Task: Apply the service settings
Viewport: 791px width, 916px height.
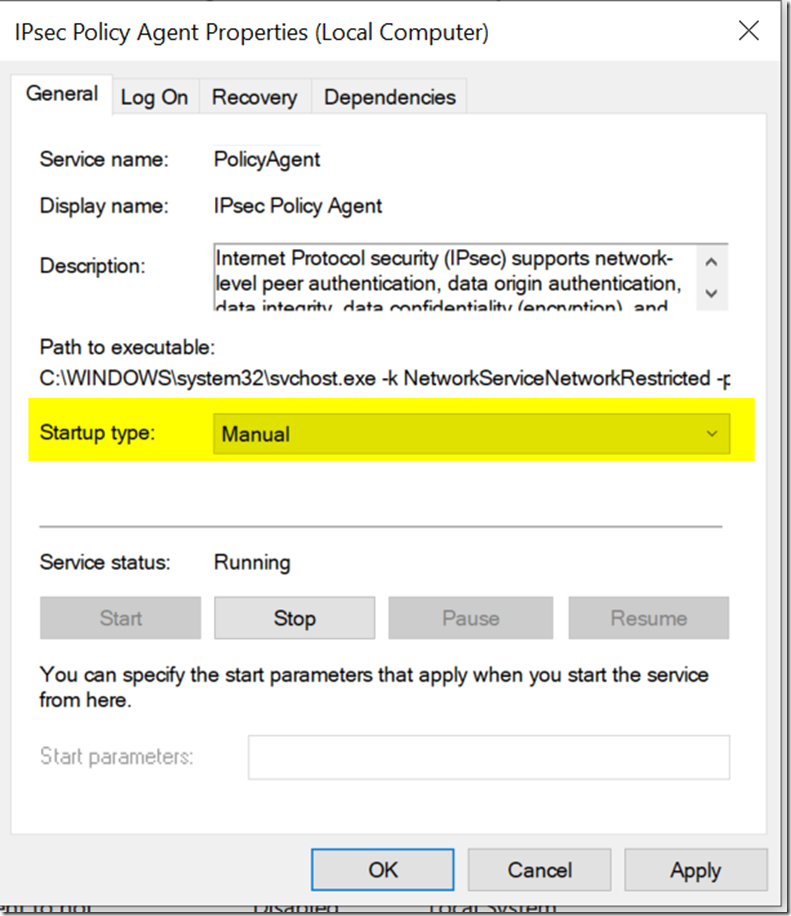Action: pyautogui.click(x=695, y=870)
